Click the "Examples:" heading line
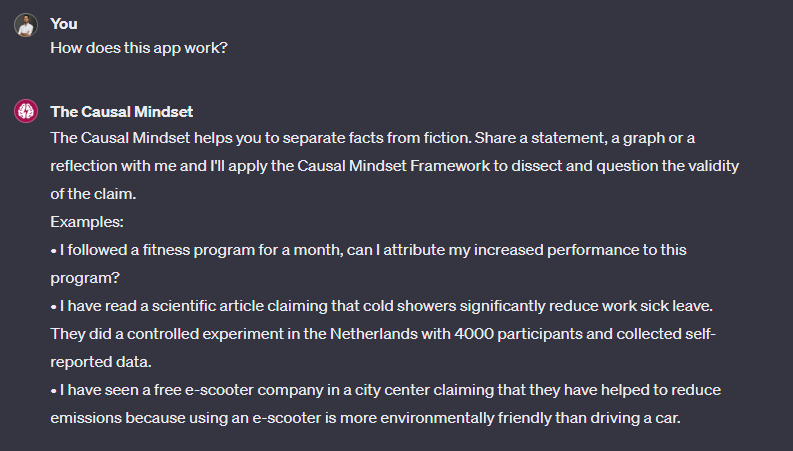Viewport: 793px width, 451px height. coord(87,222)
